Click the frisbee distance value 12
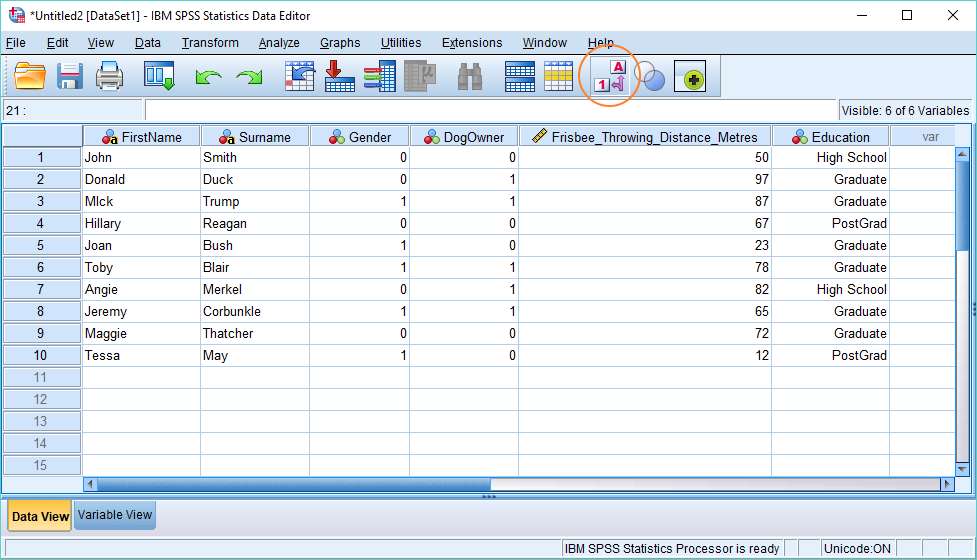 tap(645, 355)
